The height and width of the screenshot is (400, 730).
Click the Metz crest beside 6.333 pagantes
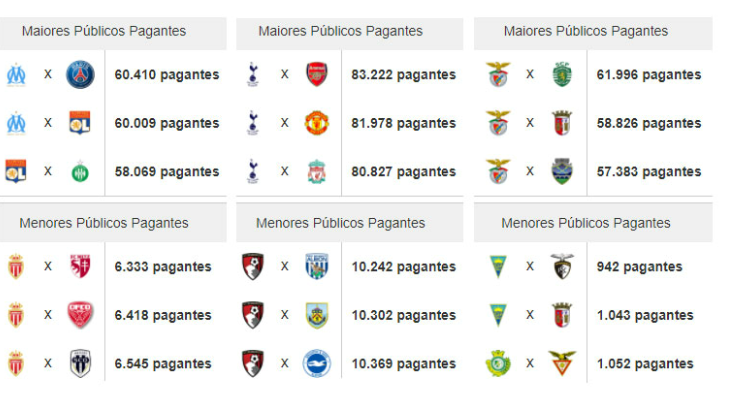[80, 267]
